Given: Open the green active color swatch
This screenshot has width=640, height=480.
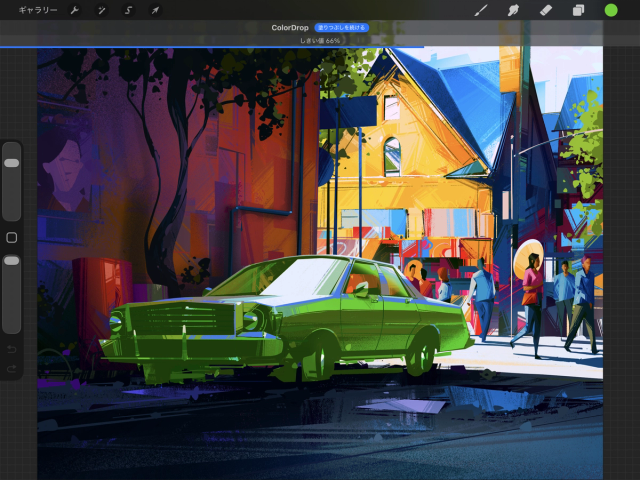Looking at the screenshot, I should [611, 10].
